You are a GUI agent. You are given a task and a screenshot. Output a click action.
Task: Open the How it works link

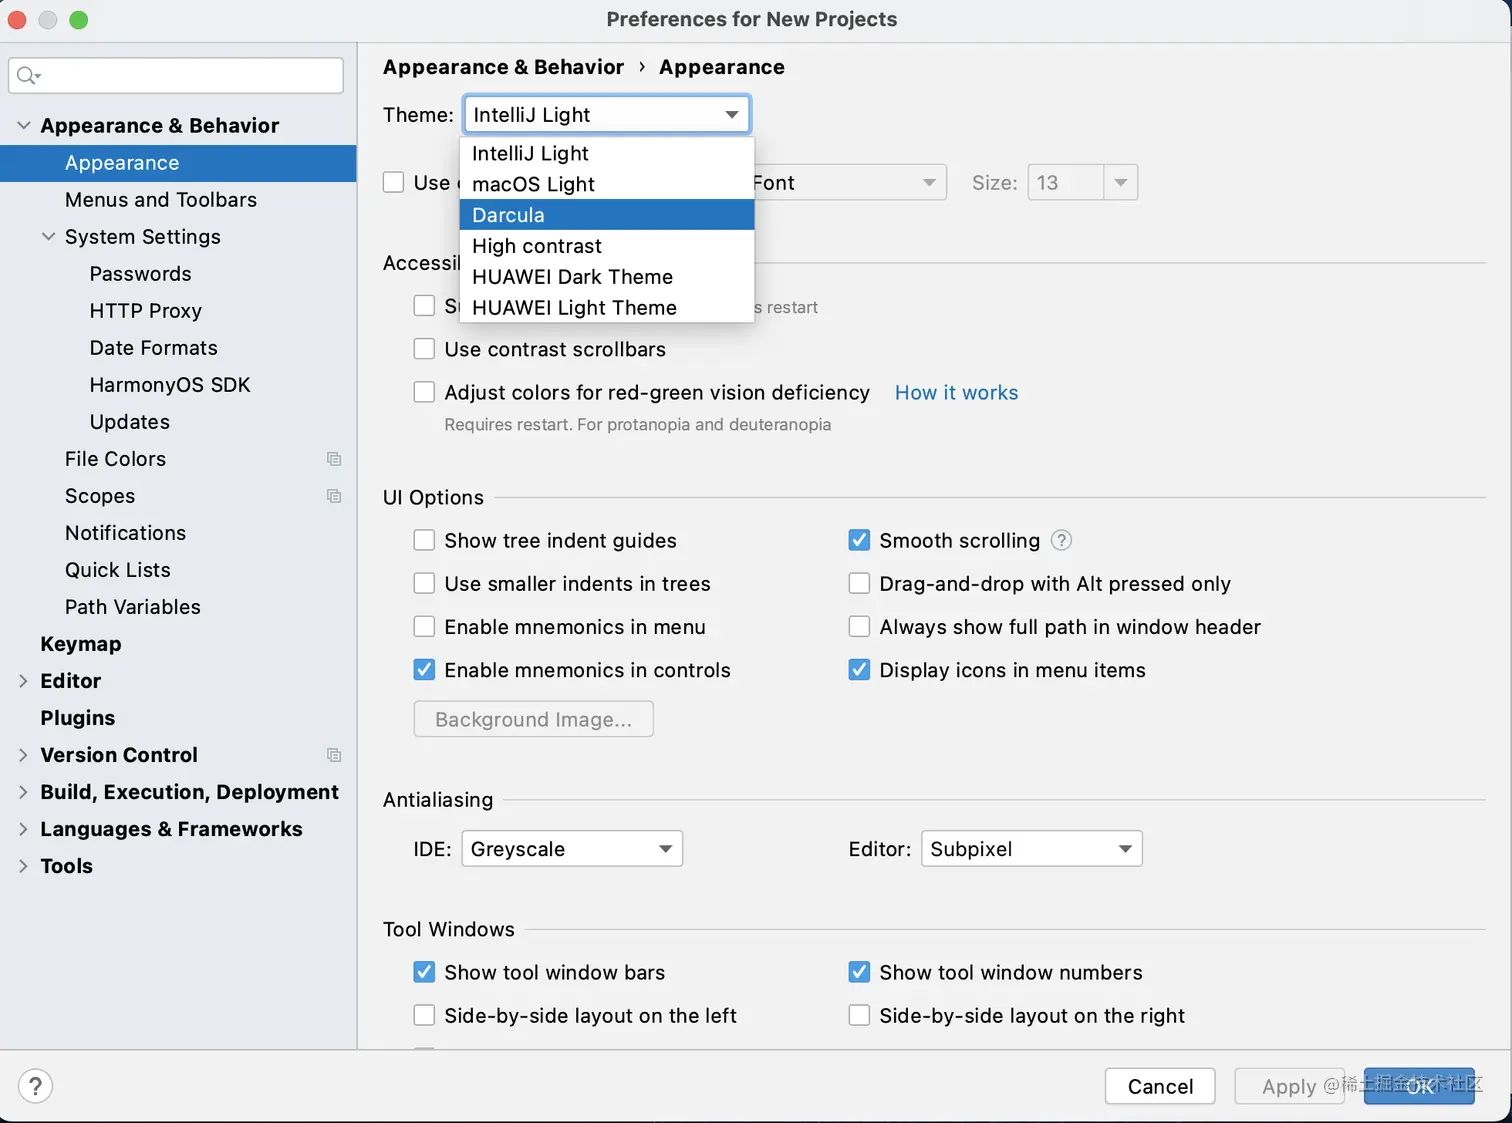(x=956, y=393)
